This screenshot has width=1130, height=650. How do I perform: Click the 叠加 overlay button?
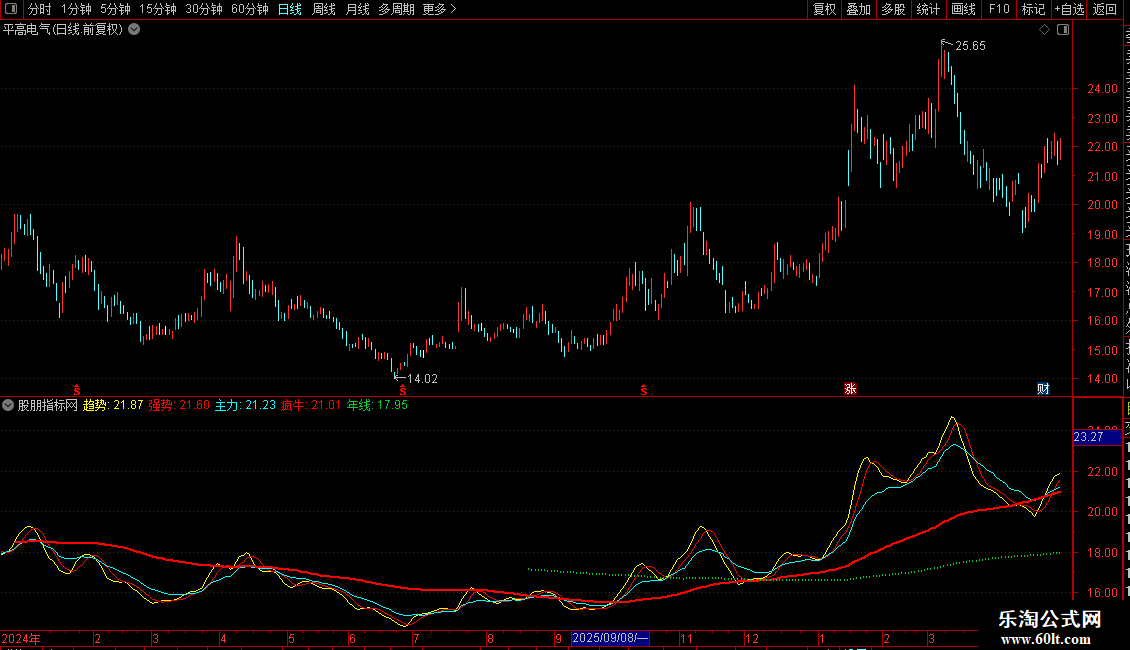(x=859, y=9)
